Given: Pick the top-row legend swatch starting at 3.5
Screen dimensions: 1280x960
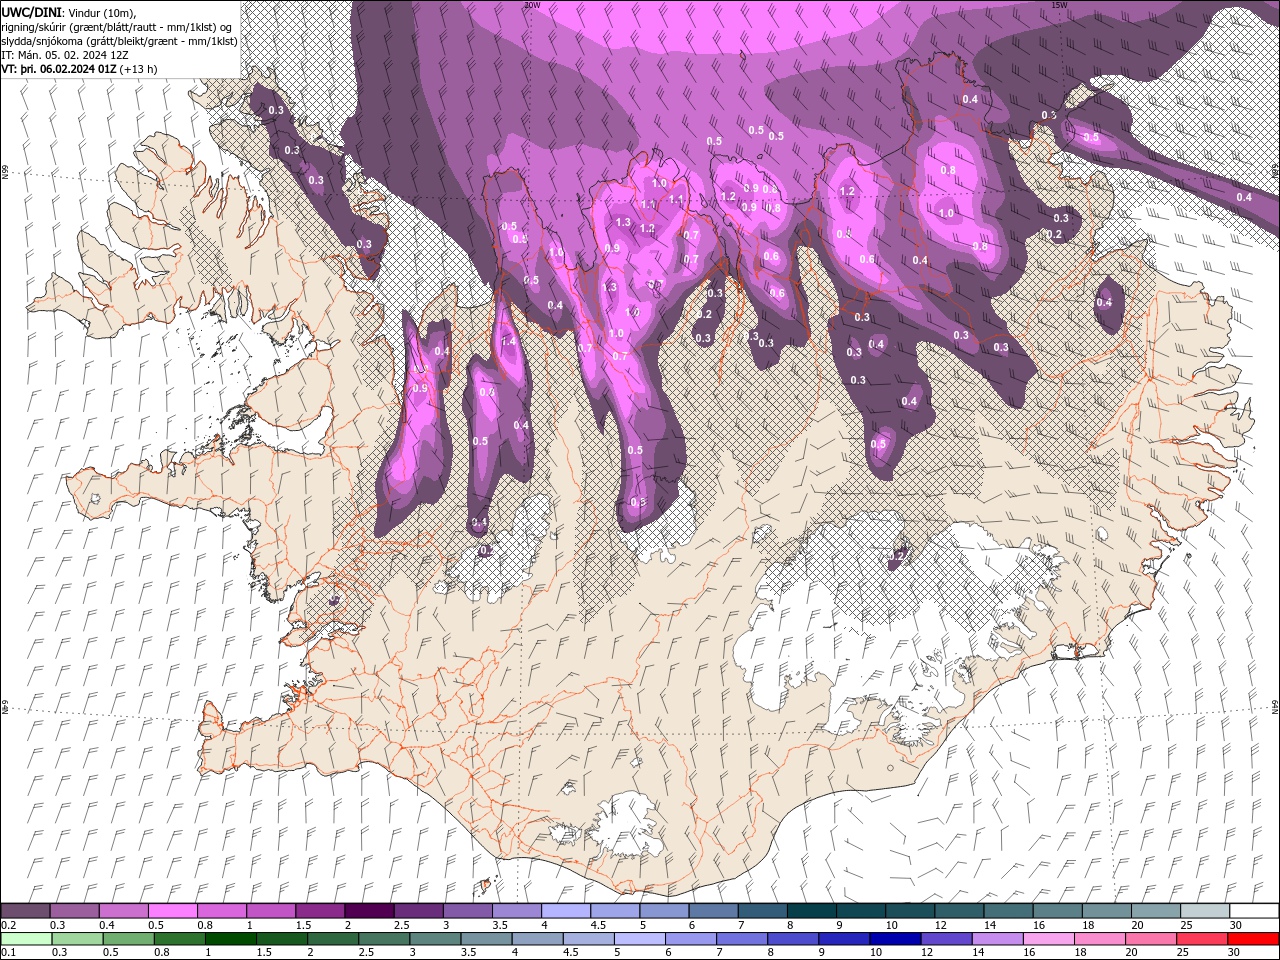Looking at the screenshot, I should [x=516, y=911].
